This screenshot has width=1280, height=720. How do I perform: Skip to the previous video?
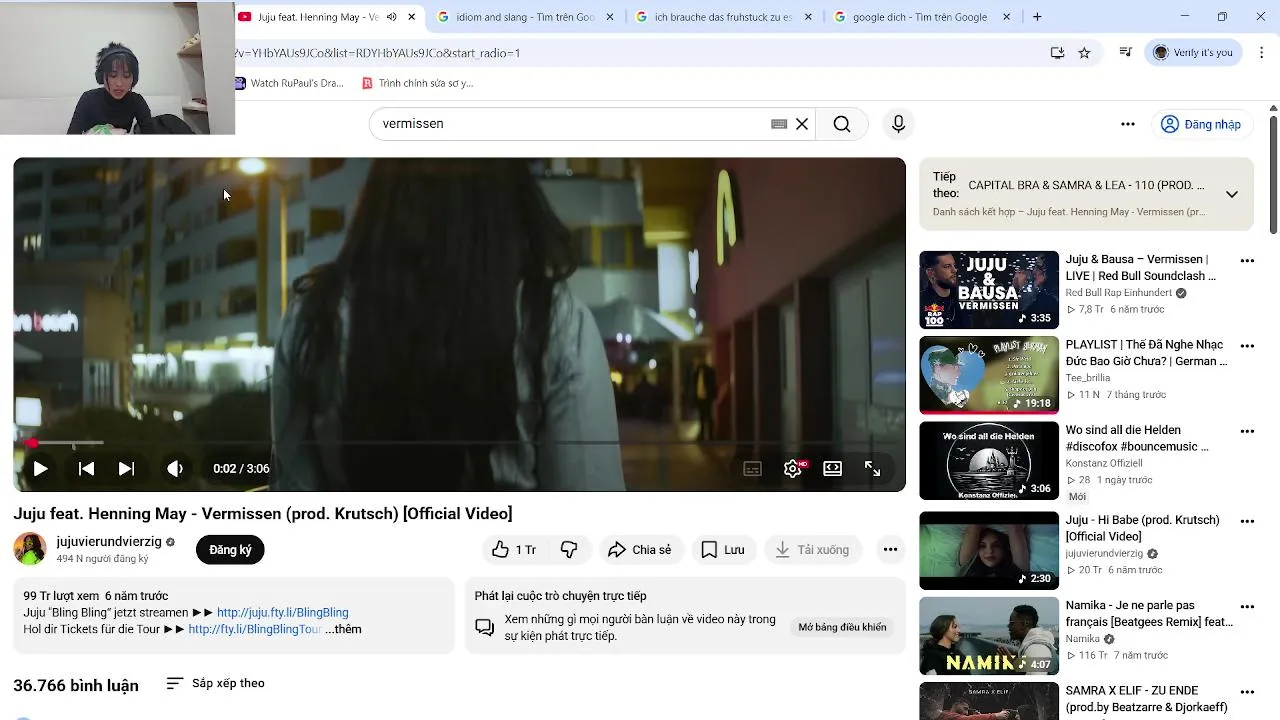86,468
